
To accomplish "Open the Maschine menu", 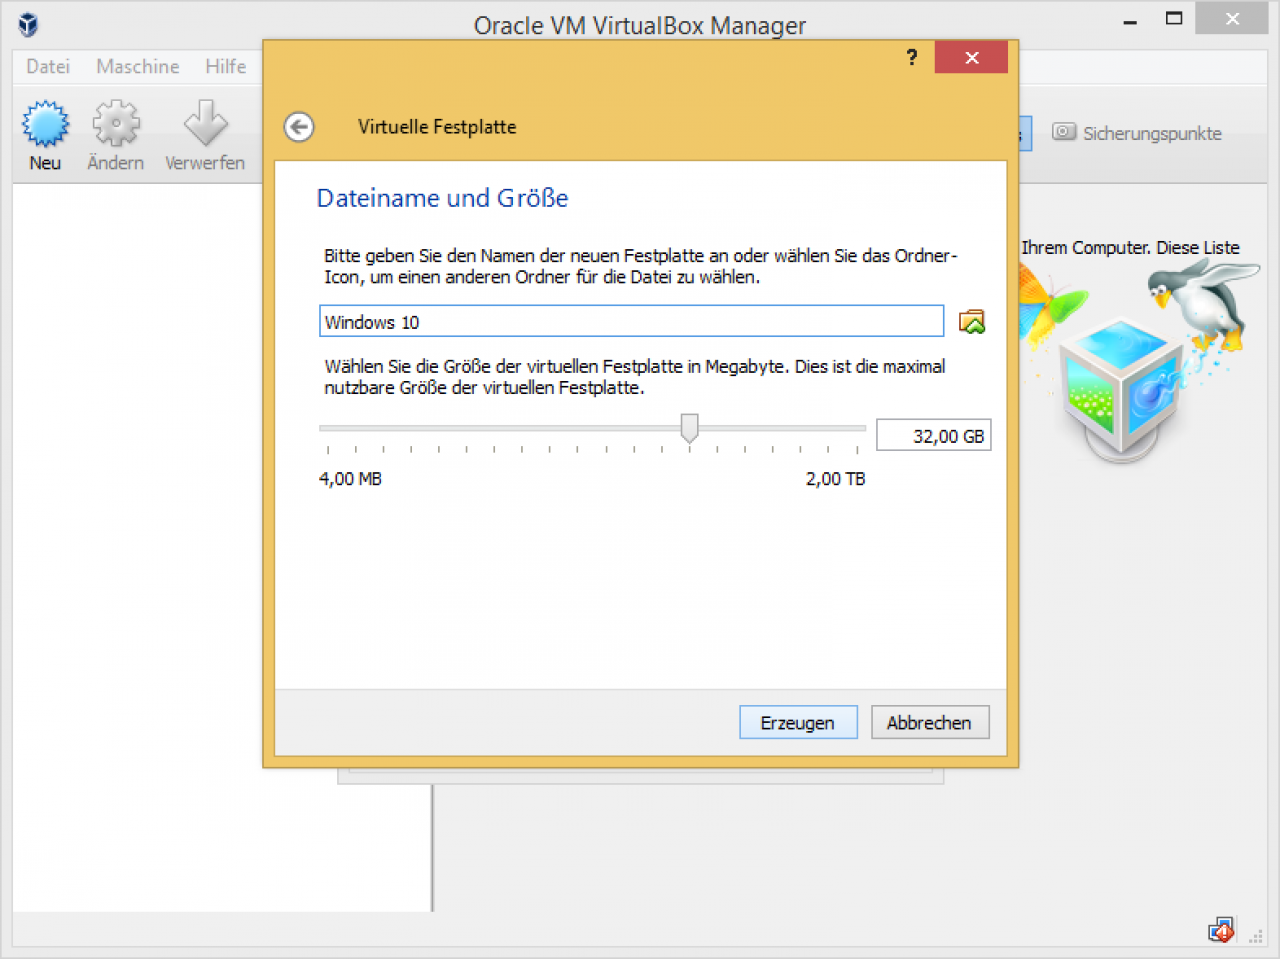I will point(138,66).
